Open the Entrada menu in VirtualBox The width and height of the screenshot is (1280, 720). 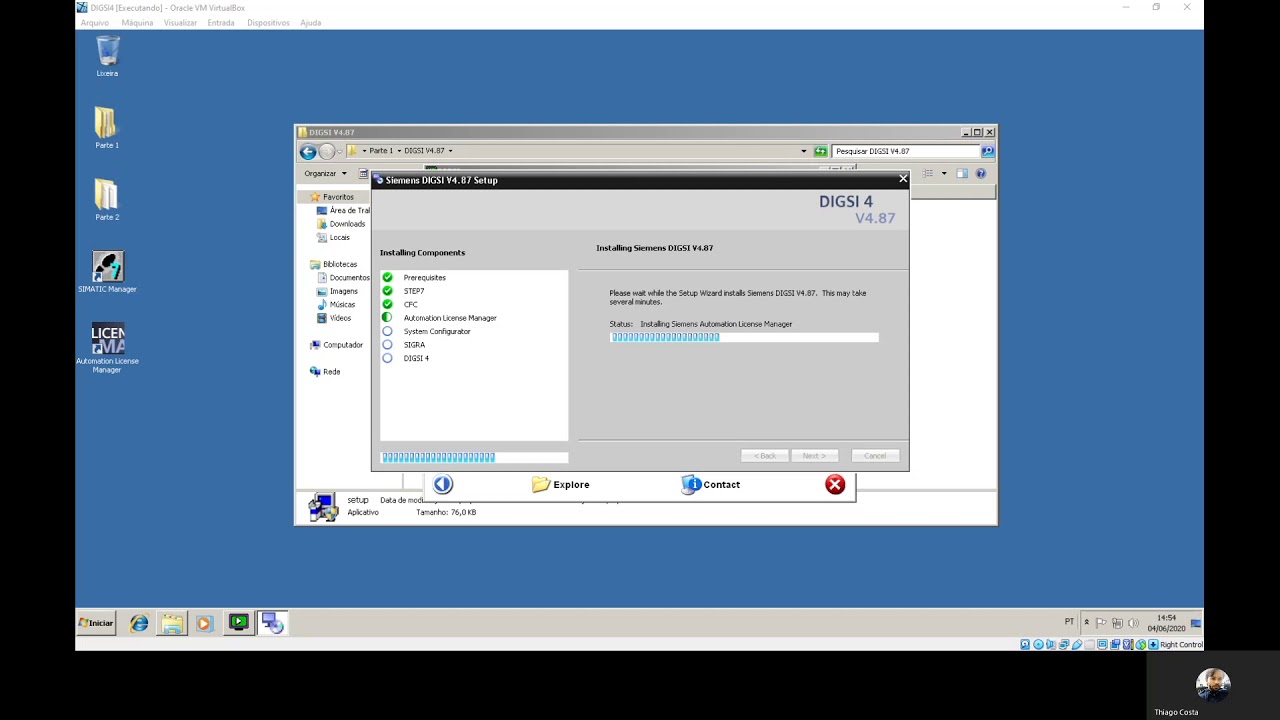pyautogui.click(x=221, y=23)
